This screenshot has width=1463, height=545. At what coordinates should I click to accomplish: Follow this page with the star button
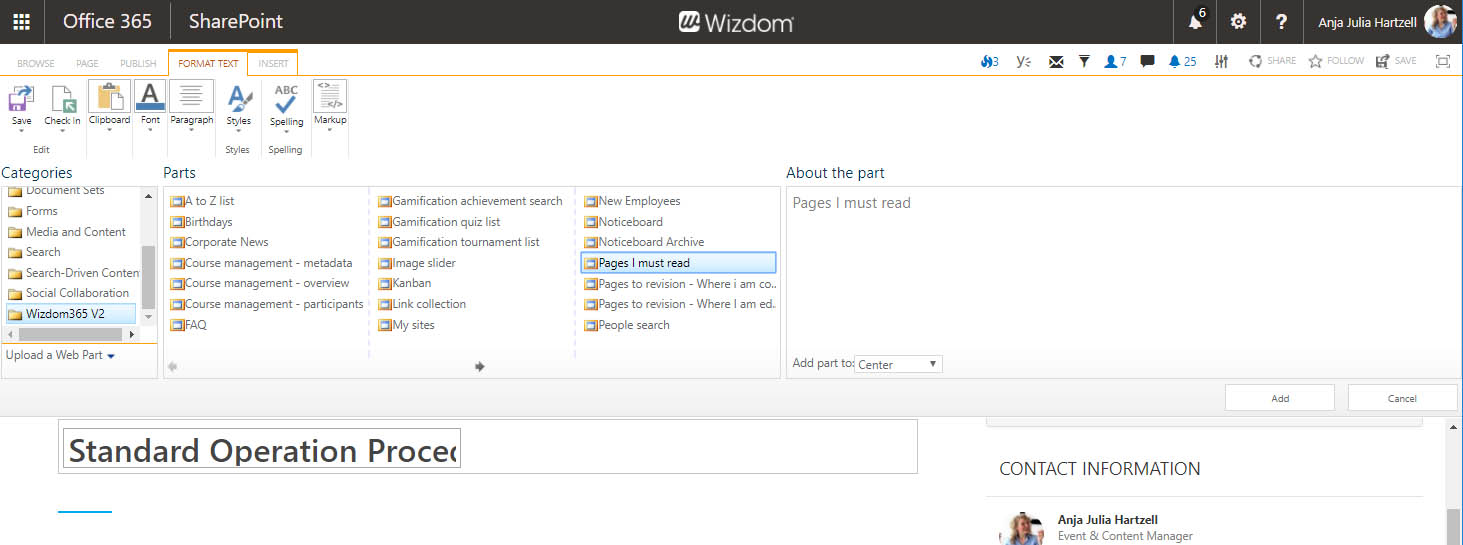pyautogui.click(x=1336, y=61)
